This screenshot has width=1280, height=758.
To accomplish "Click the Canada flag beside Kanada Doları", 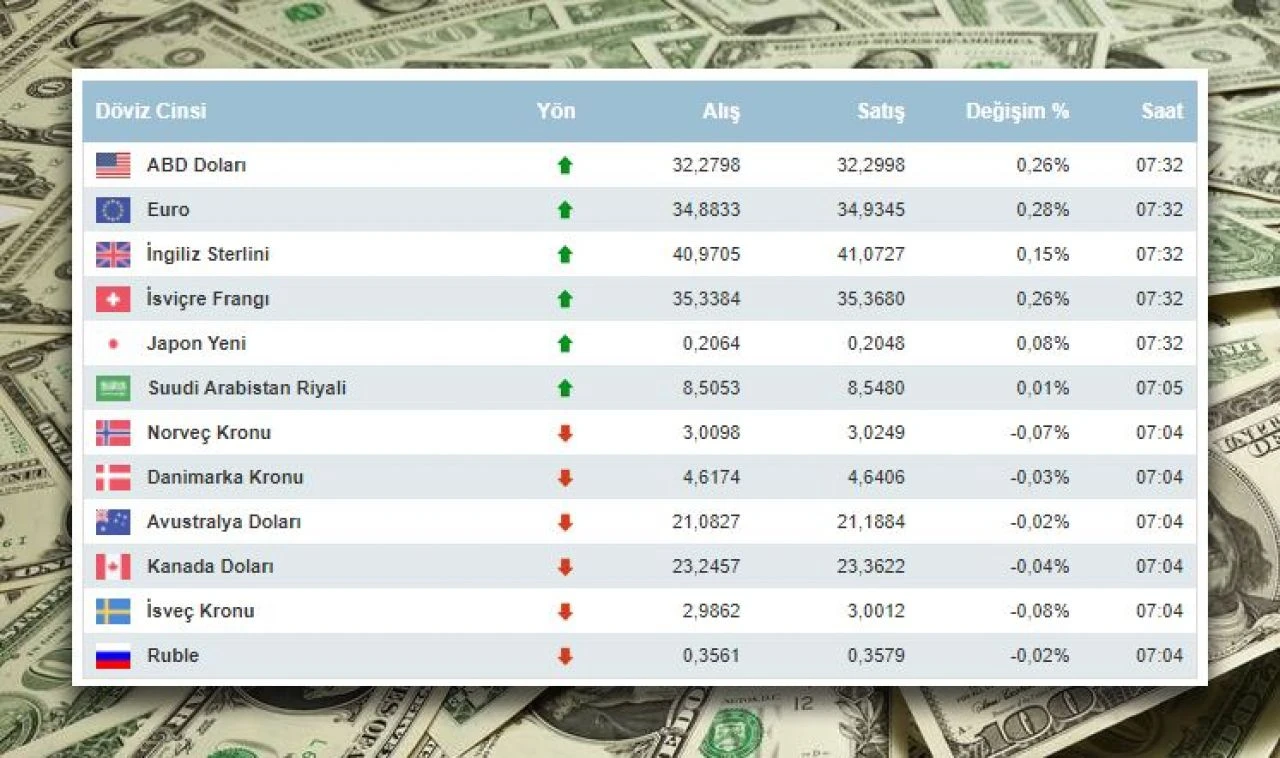I will (114, 566).
